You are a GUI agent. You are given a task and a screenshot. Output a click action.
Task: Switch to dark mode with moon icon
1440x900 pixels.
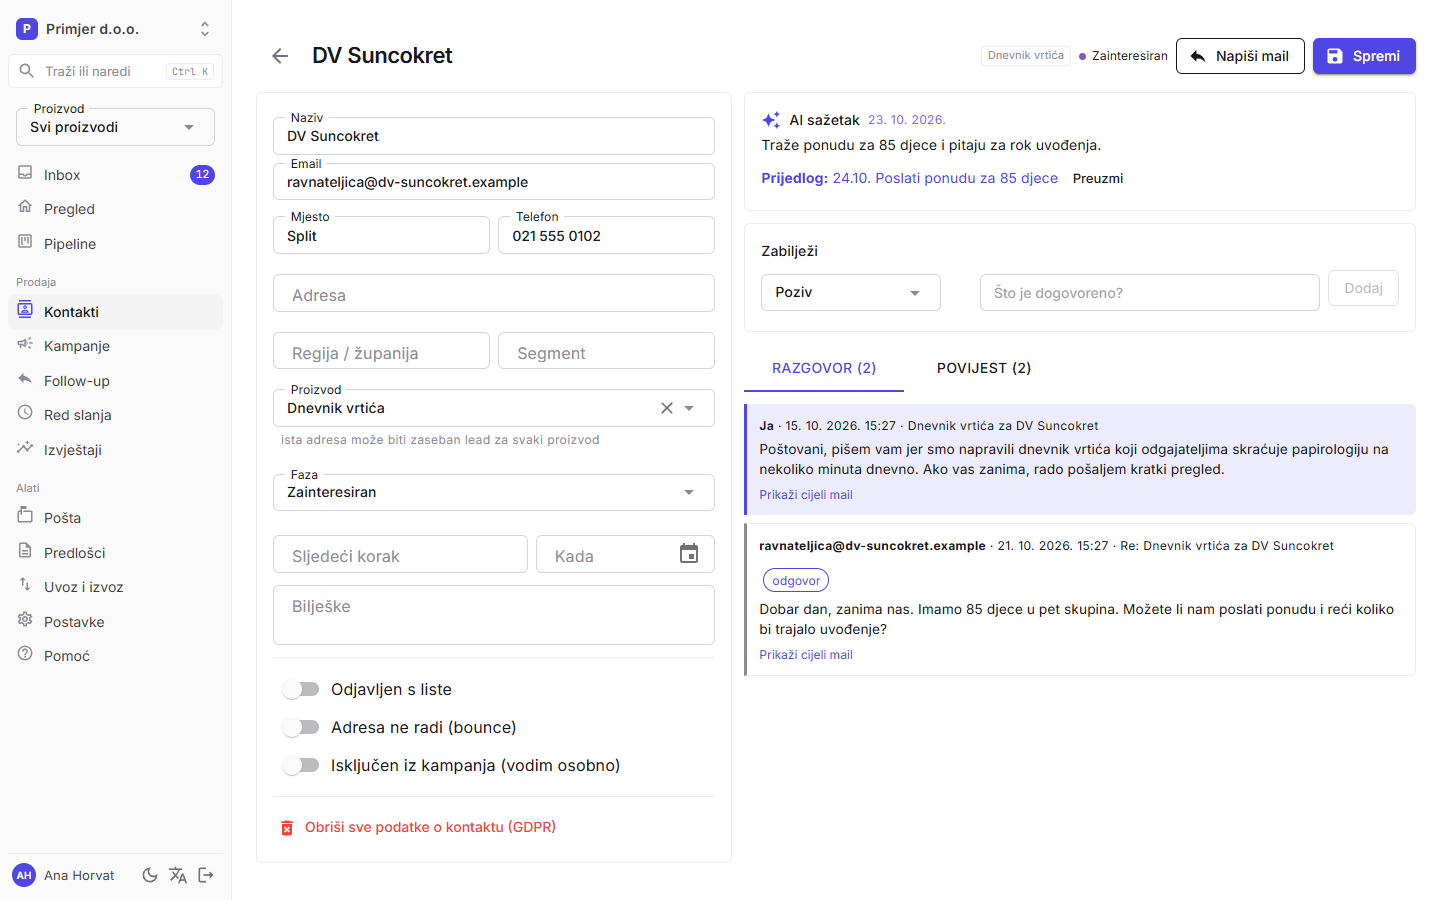150,875
